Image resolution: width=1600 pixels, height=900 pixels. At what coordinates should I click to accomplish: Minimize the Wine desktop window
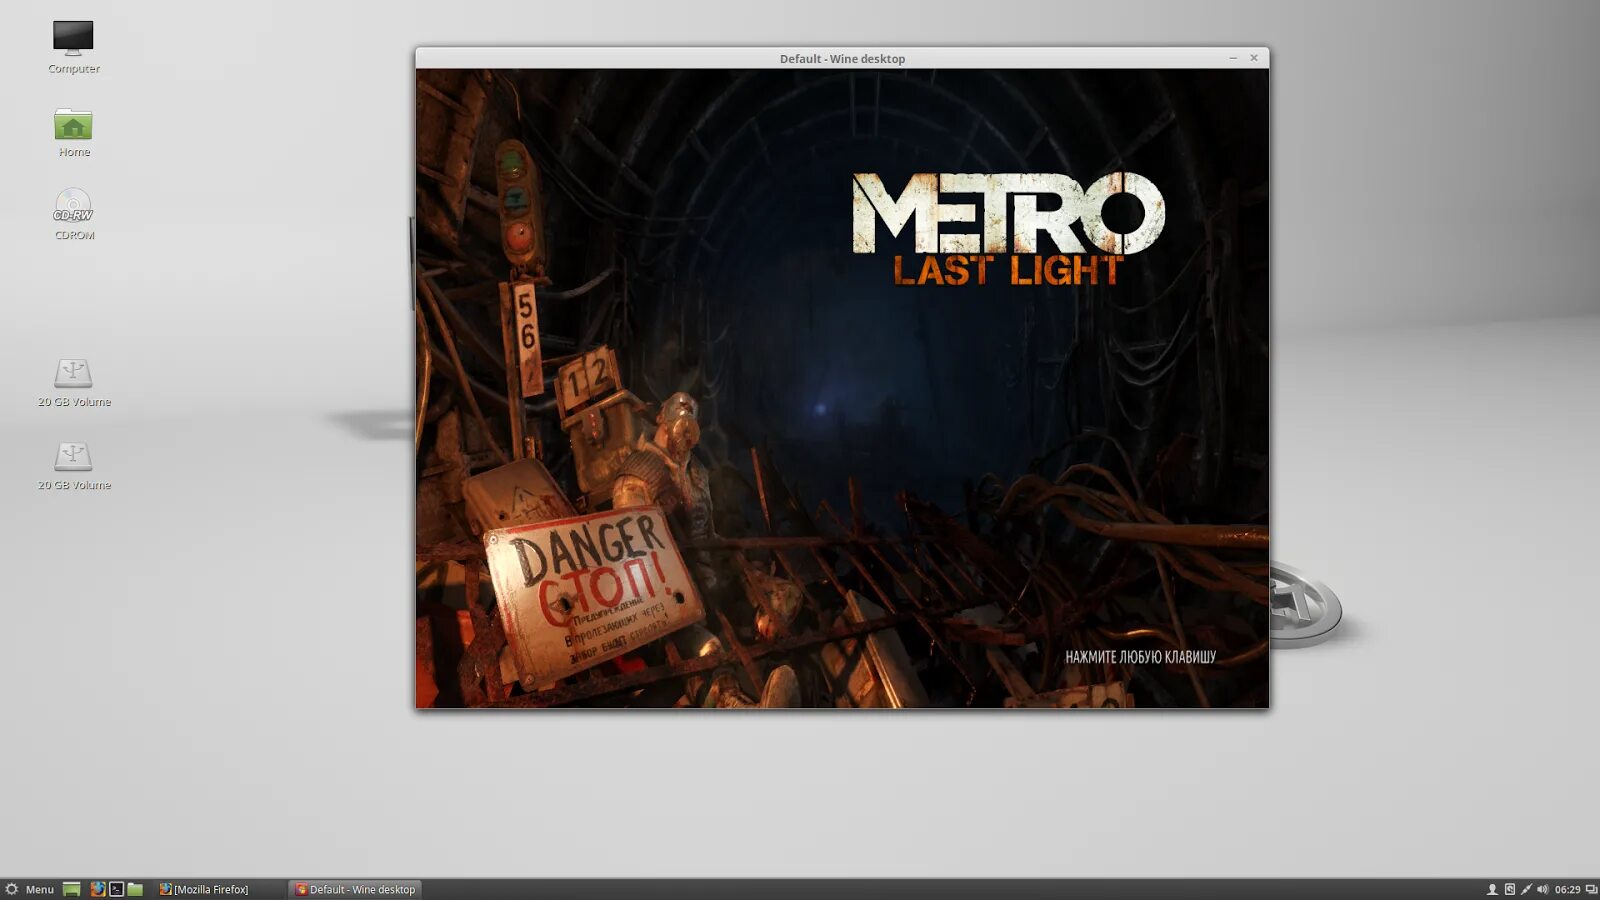tap(1233, 58)
